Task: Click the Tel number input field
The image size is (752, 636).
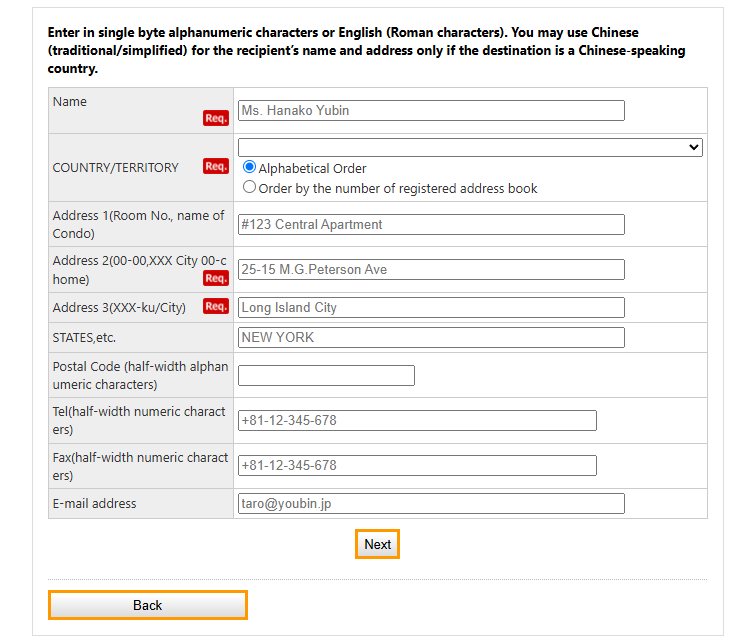Action: click(417, 421)
